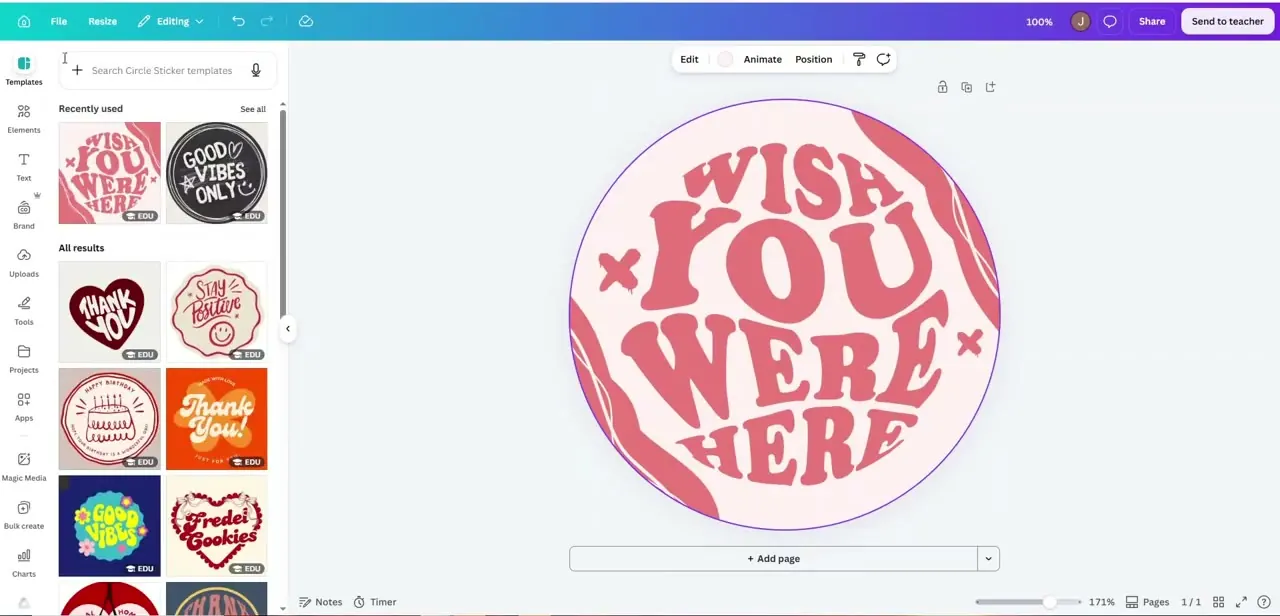Viewport: 1280px width, 616px height.
Task: Open the Magic Media app
Action: tap(24, 466)
